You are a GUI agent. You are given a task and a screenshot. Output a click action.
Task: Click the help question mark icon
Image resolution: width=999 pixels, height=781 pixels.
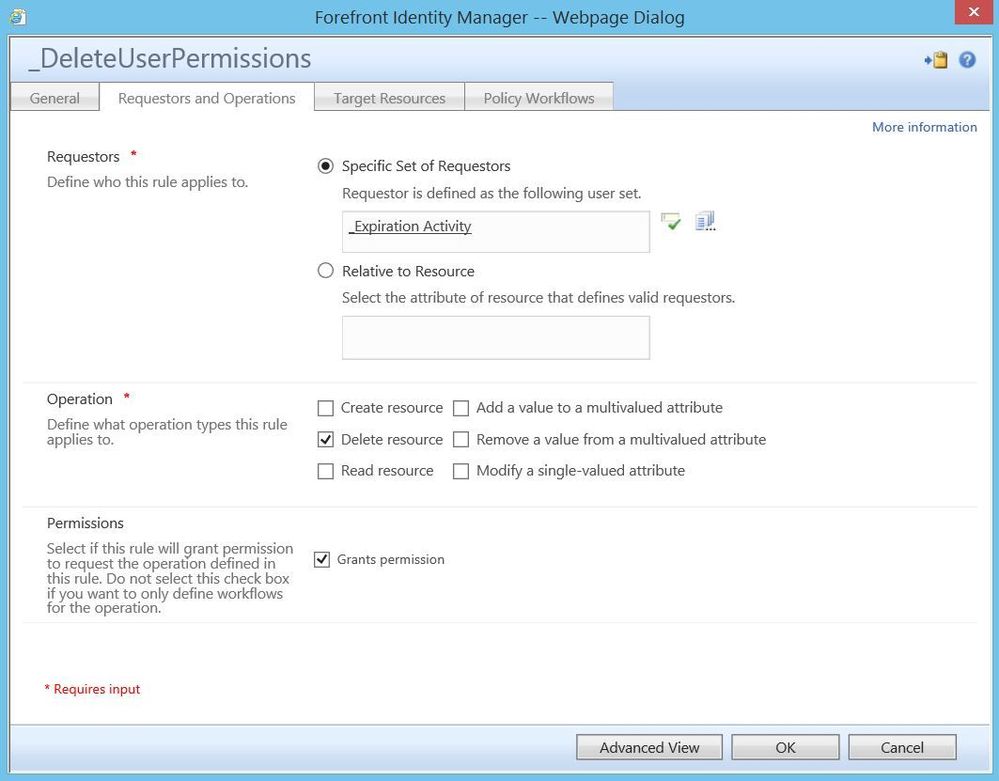(x=967, y=60)
